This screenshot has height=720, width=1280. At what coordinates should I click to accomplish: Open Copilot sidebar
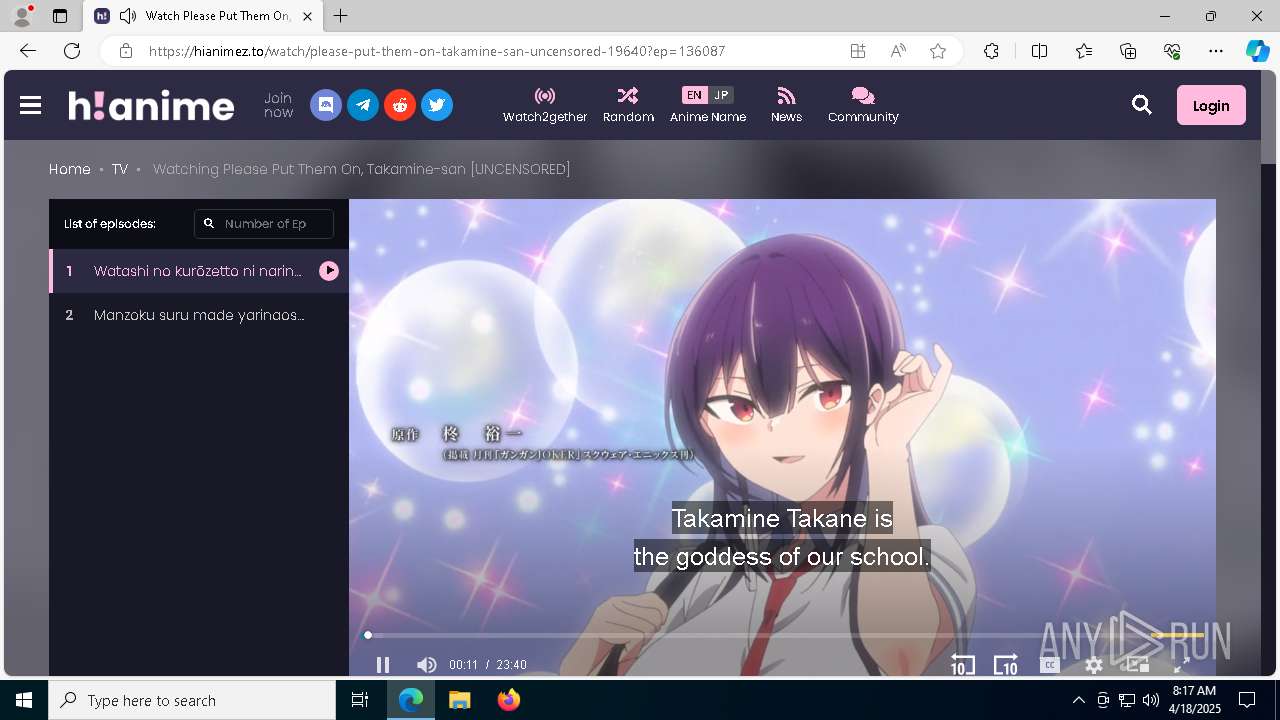pyautogui.click(x=1257, y=51)
